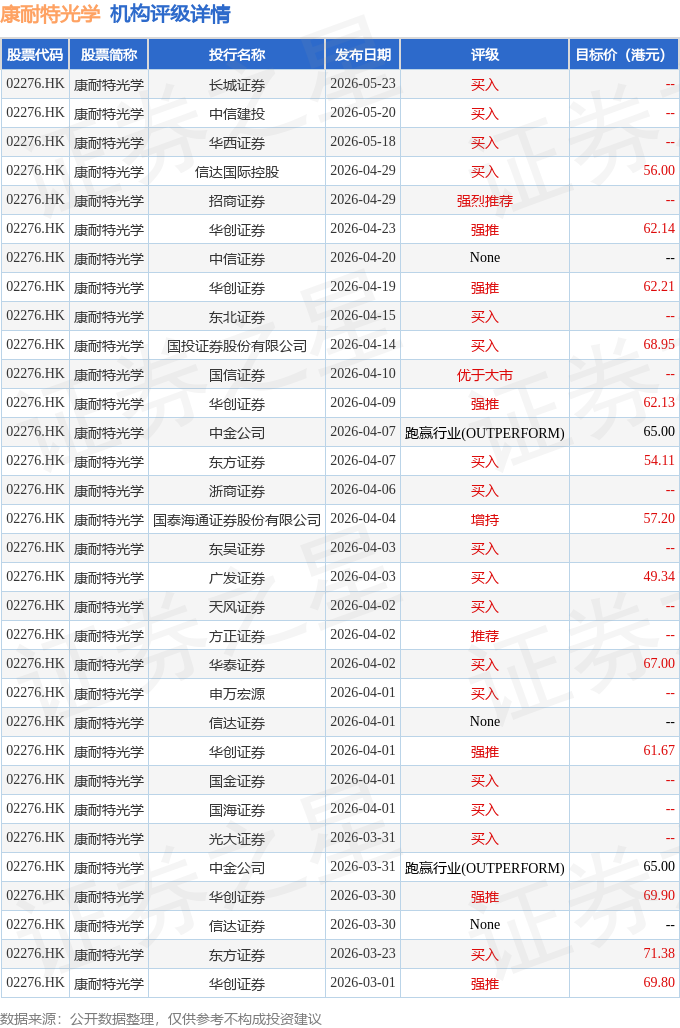The width and height of the screenshot is (680, 1028).
Task: Select the 推荐 rating from 方正证券
Action: click(x=485, y=636)
